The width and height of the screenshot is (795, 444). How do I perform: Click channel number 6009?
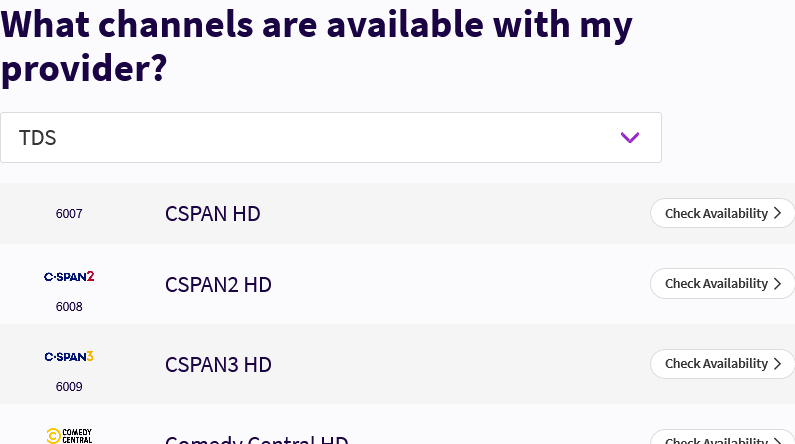[x=69, y=387]
